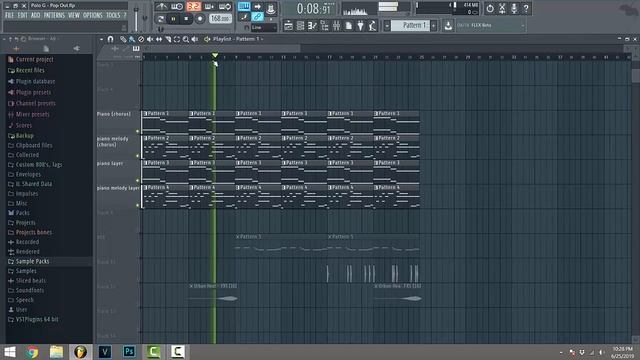This screenshot has width=640, height=360.
Task: Switch between pattern and song mode
Action: click(160, 19)
